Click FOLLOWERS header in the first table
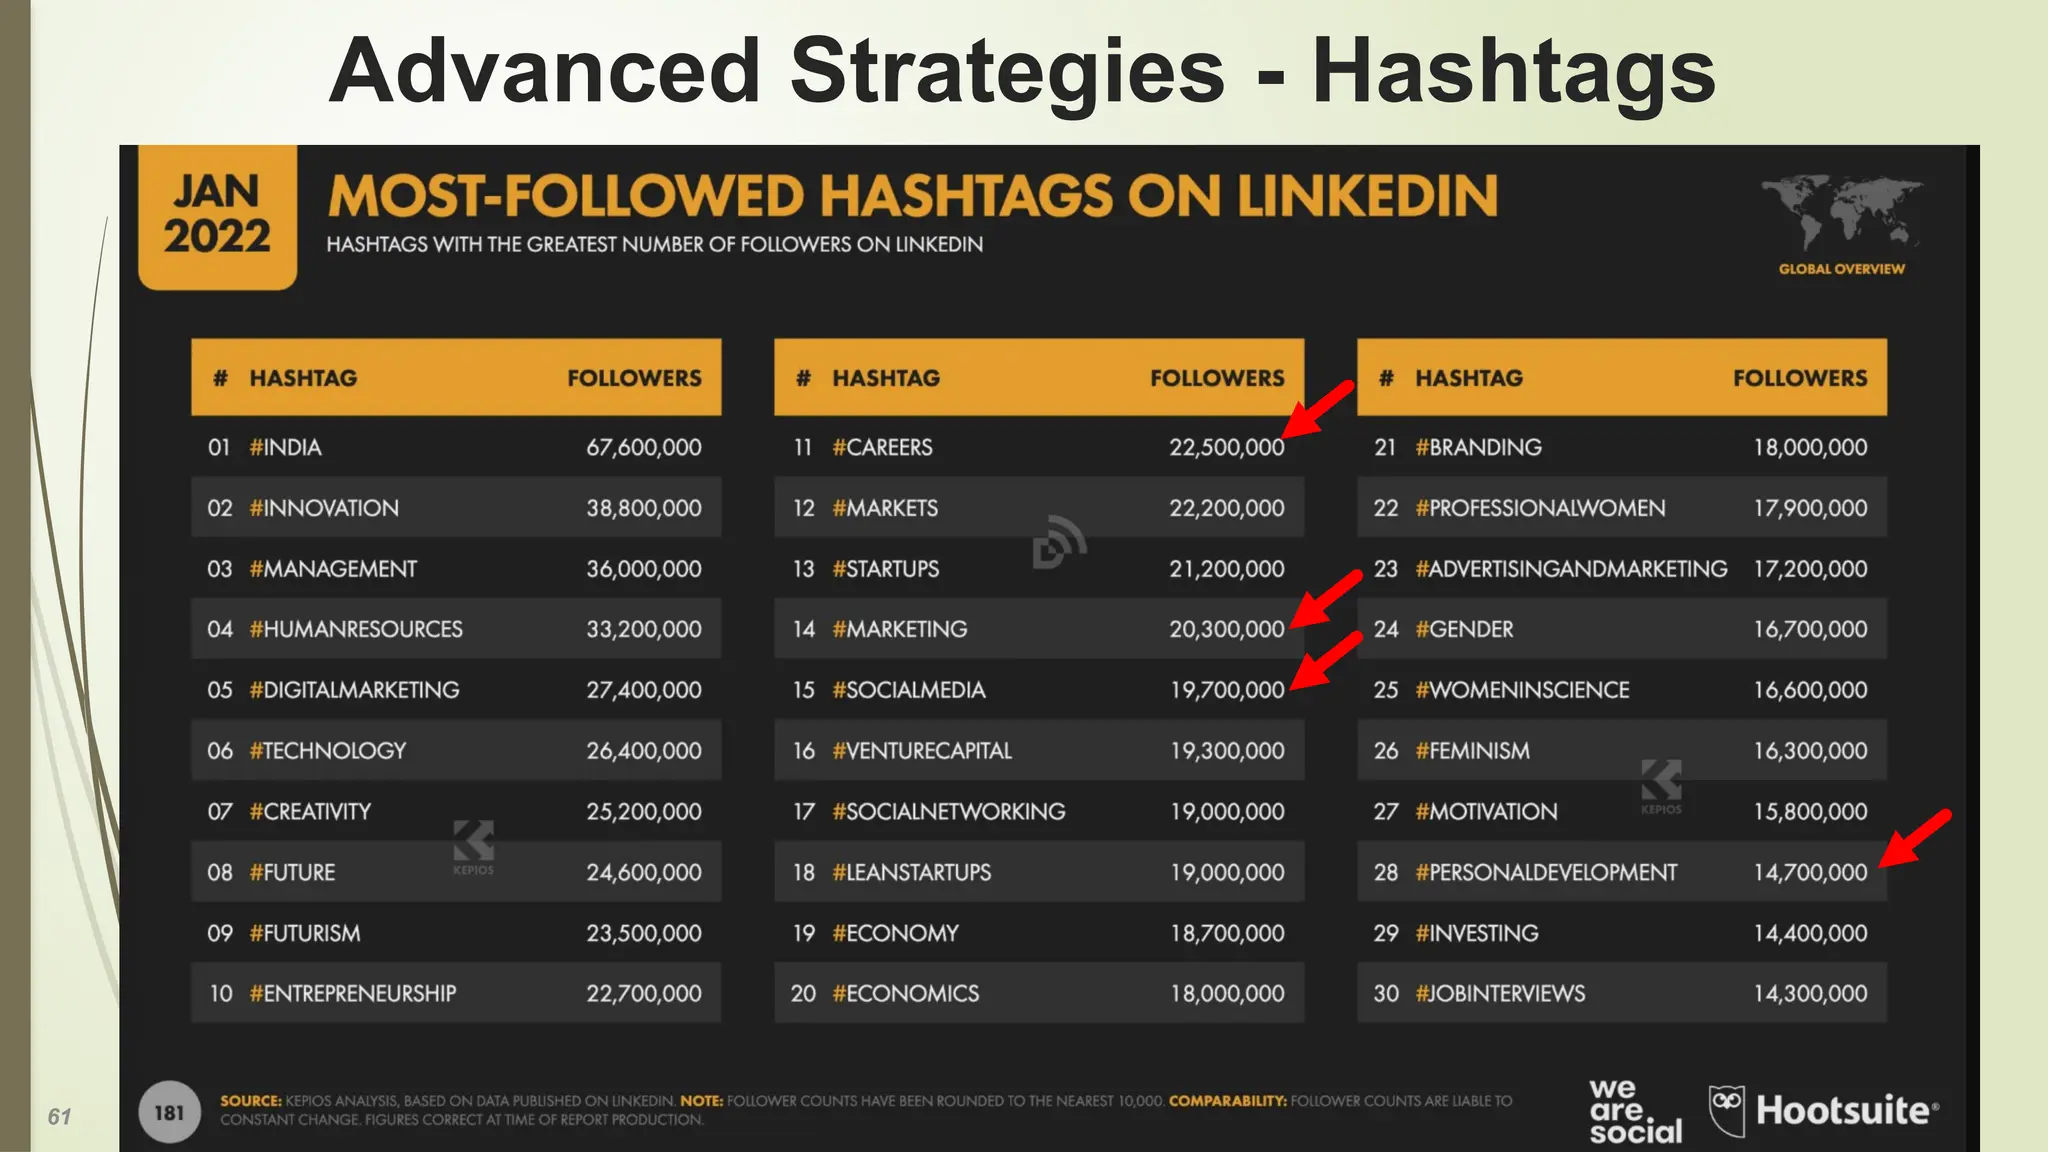Screen dimensions: 2048x1152 click(x=634, y=378)
